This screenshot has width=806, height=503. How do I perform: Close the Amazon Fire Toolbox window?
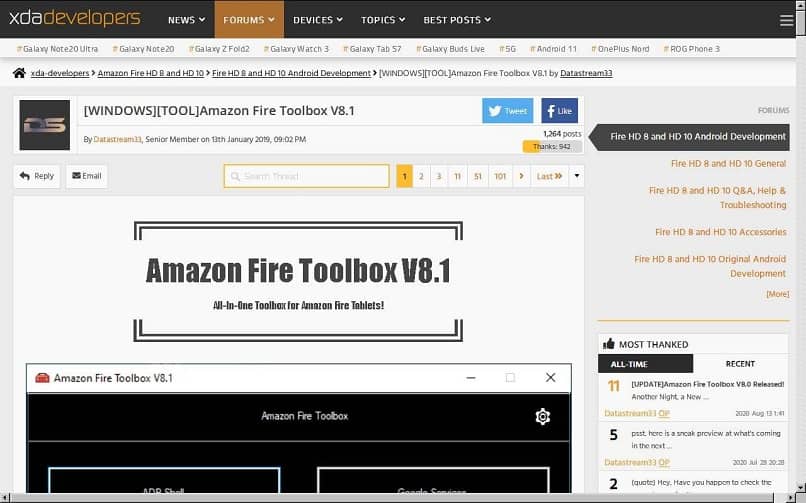(551, 378)
